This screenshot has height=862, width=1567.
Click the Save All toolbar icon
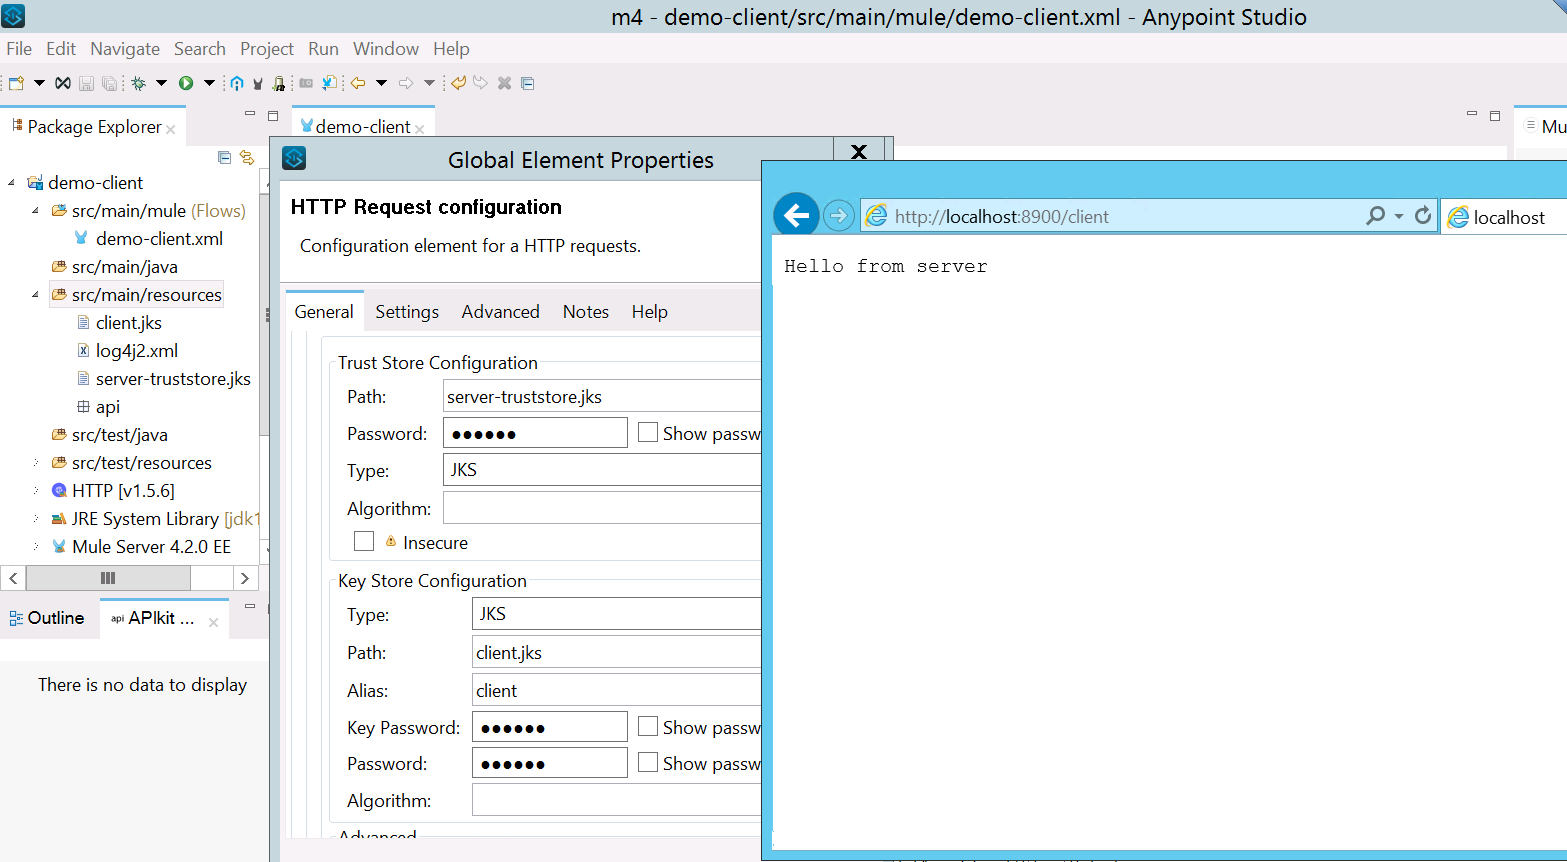pos(109,83)
